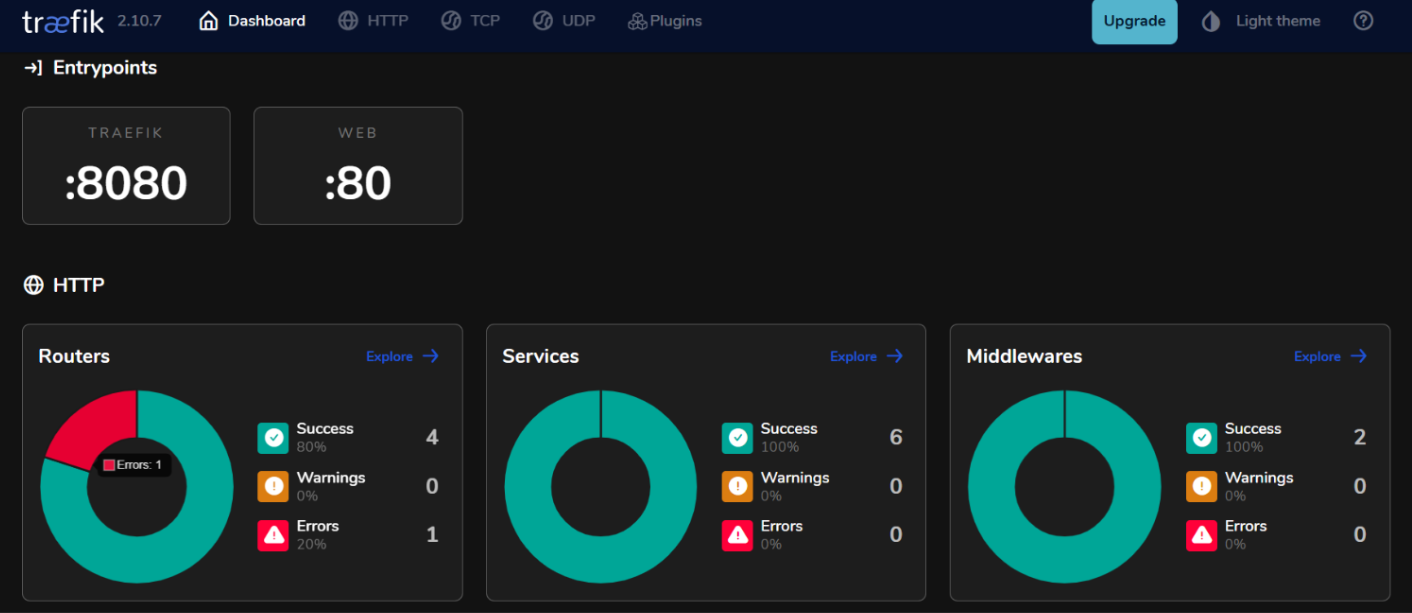1412x613 pixels.
Task: Click Middlewares Errors triangle icon
Action: 1202,535
